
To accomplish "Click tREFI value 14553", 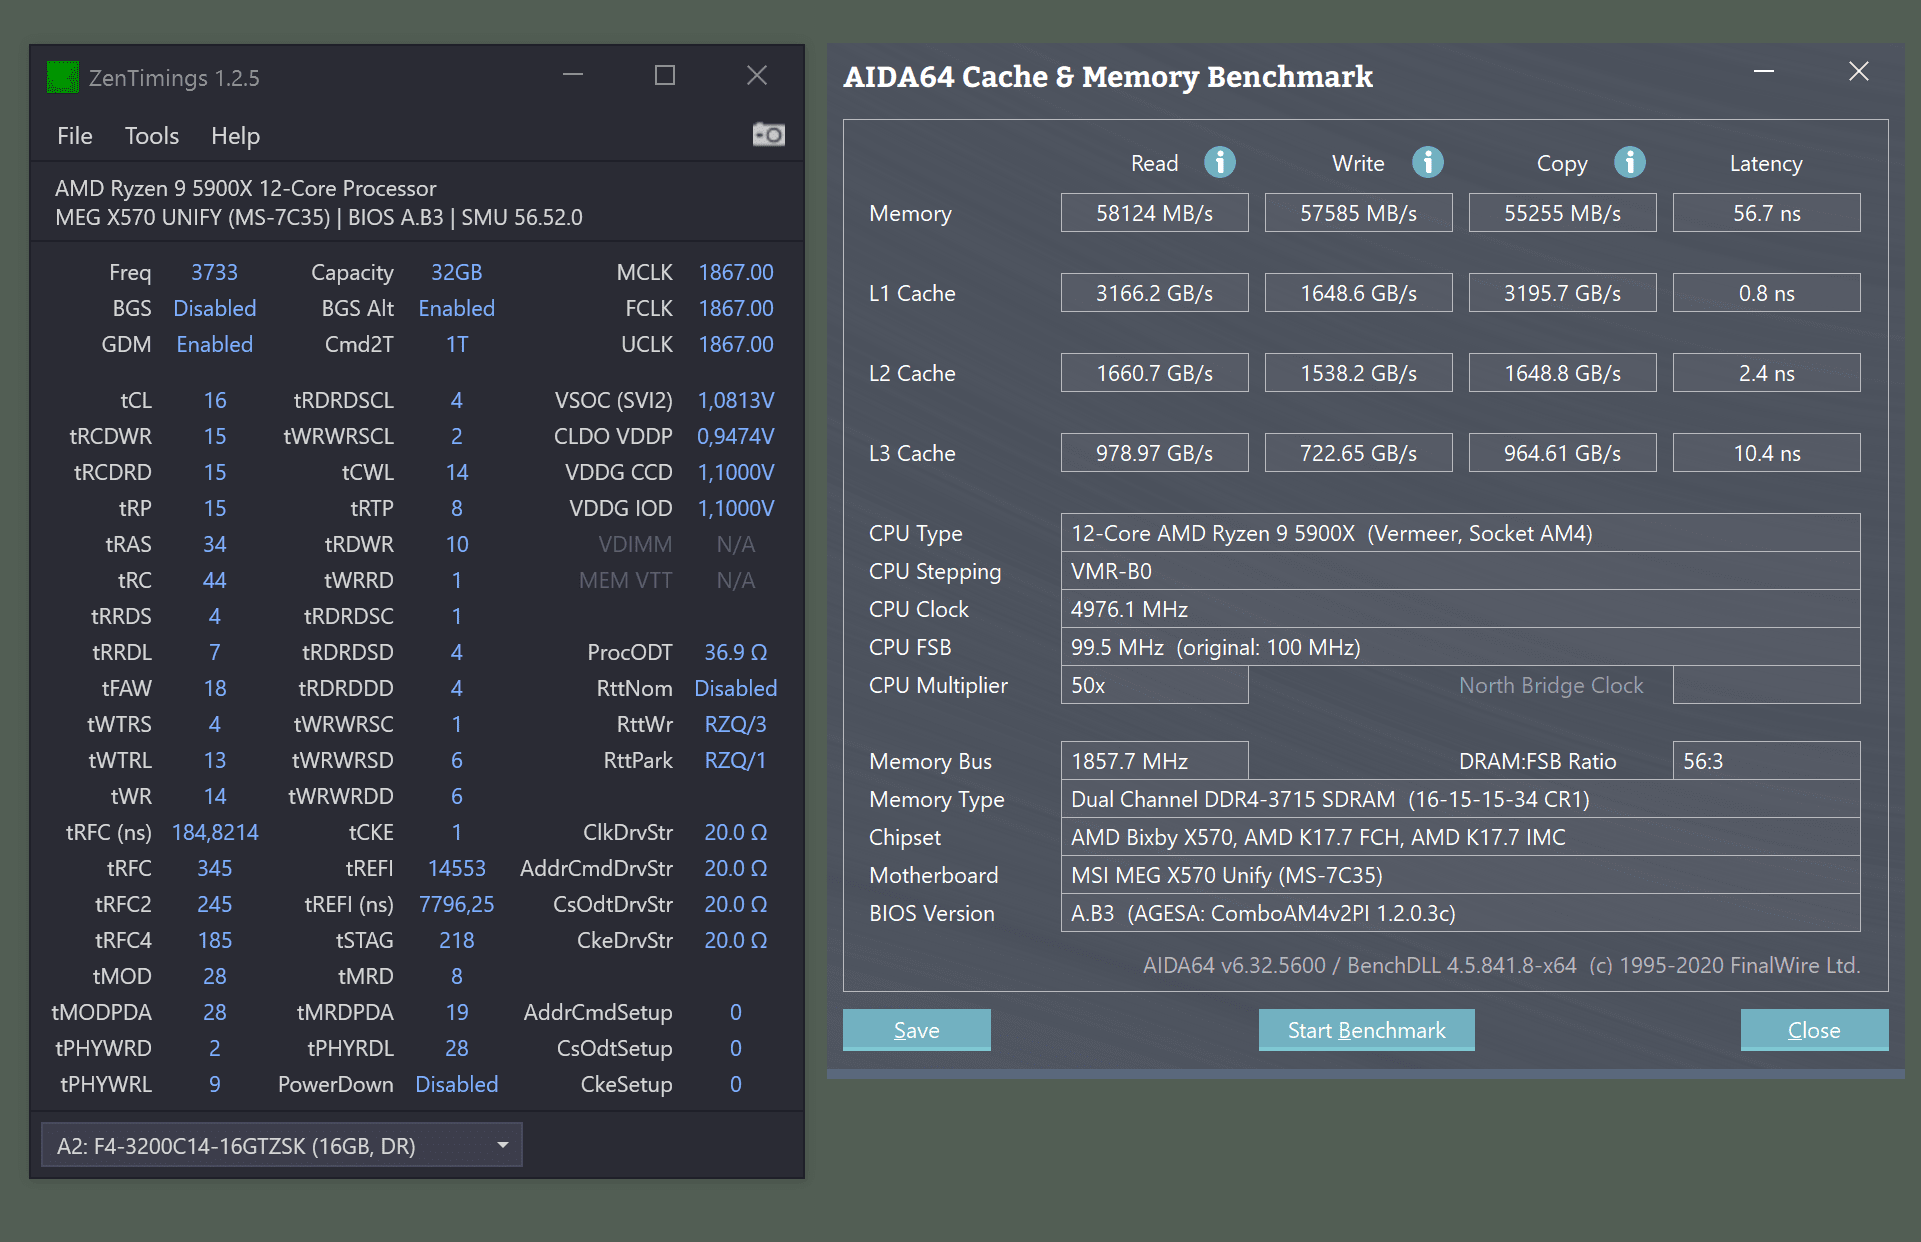I will pos(456,868).
